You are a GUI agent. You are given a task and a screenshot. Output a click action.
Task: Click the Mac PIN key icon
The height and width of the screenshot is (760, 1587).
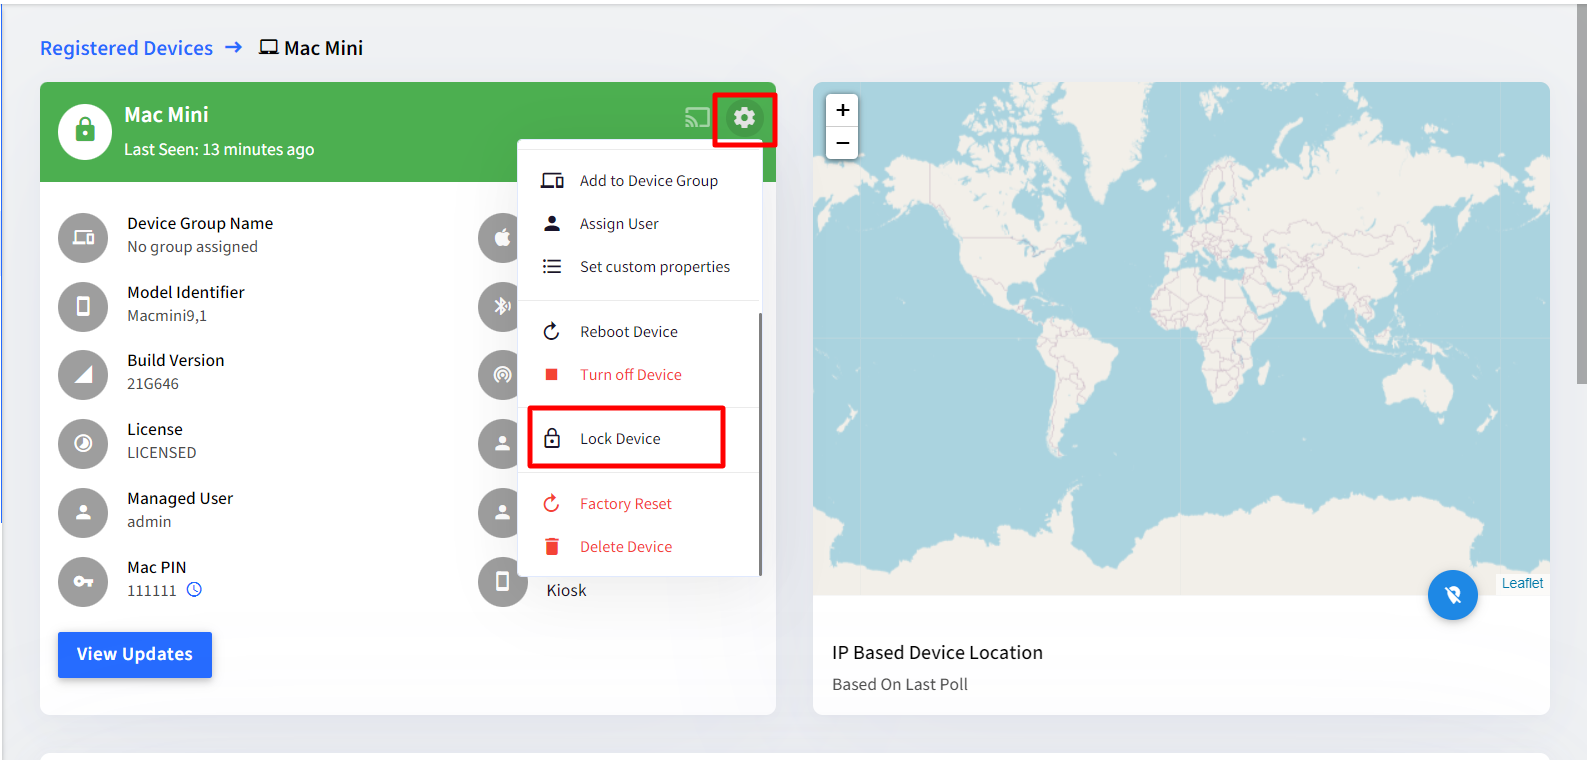coord(83,581)
